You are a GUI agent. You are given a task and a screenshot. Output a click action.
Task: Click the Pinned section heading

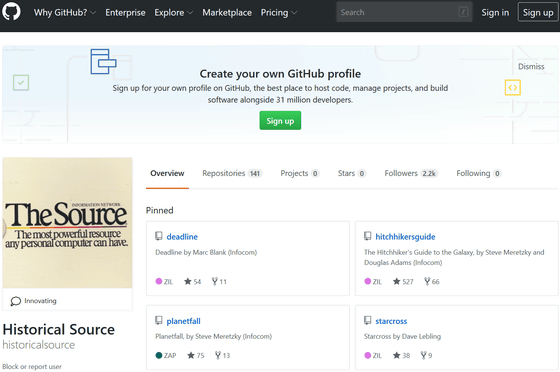[x=159, y=210]
